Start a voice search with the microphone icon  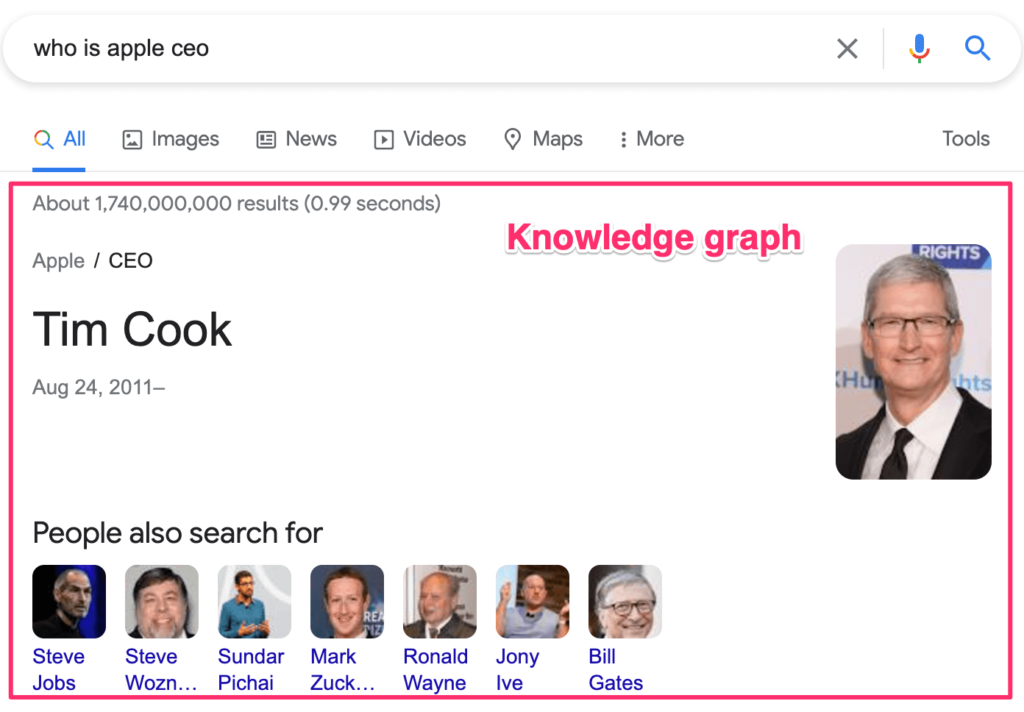[919, 47]
